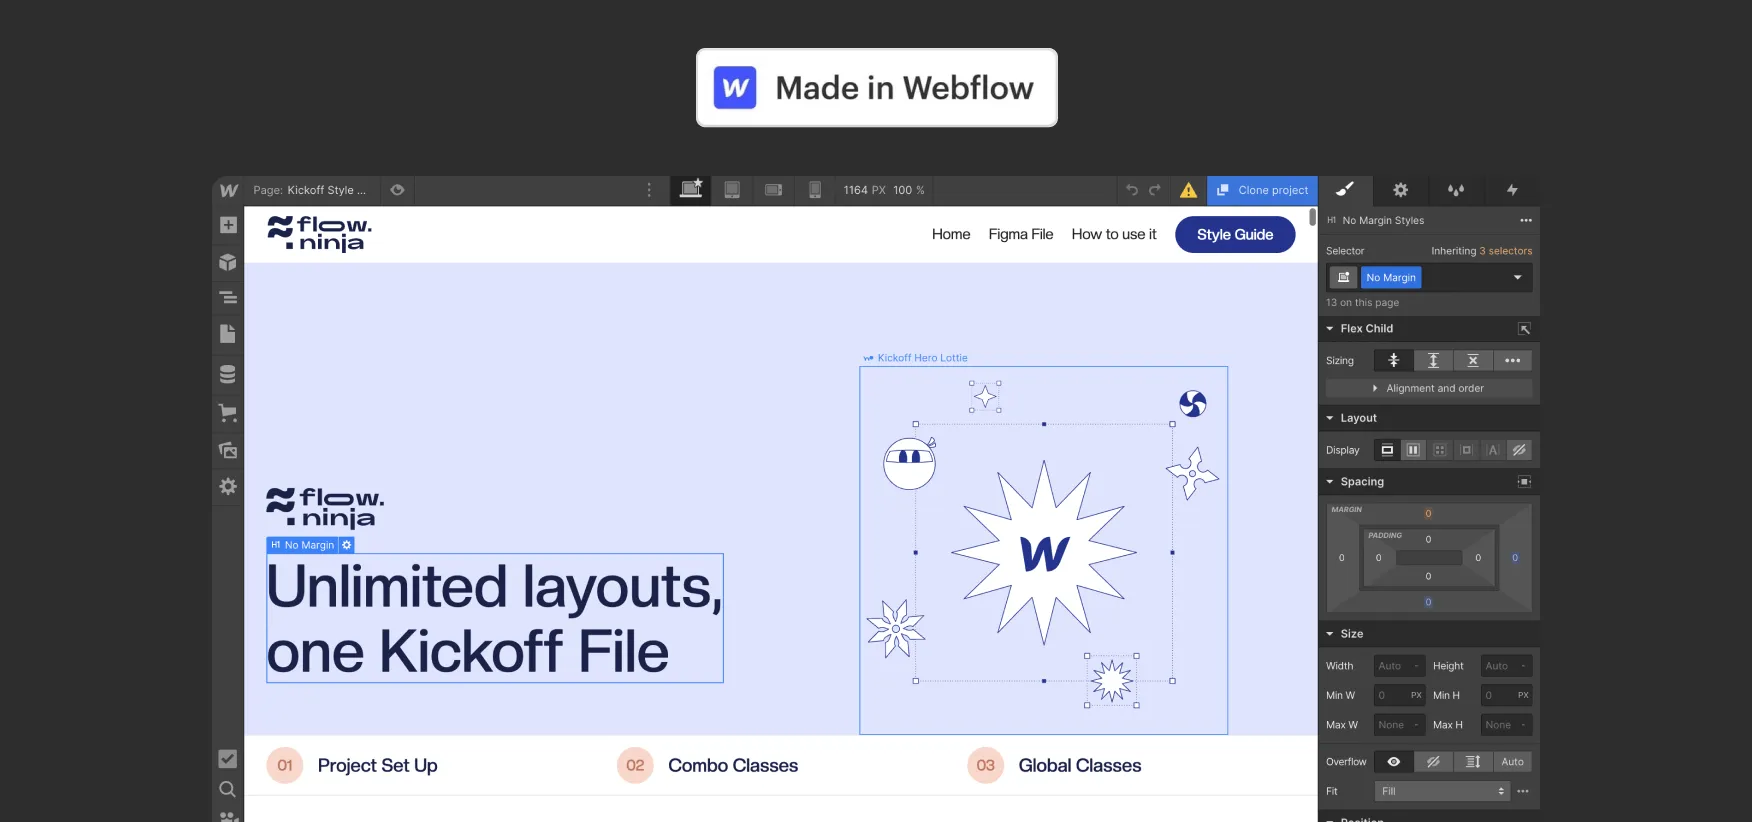
Task: Set overflow to hidden
Action: pyautogui.click(x=1433, y=762)
